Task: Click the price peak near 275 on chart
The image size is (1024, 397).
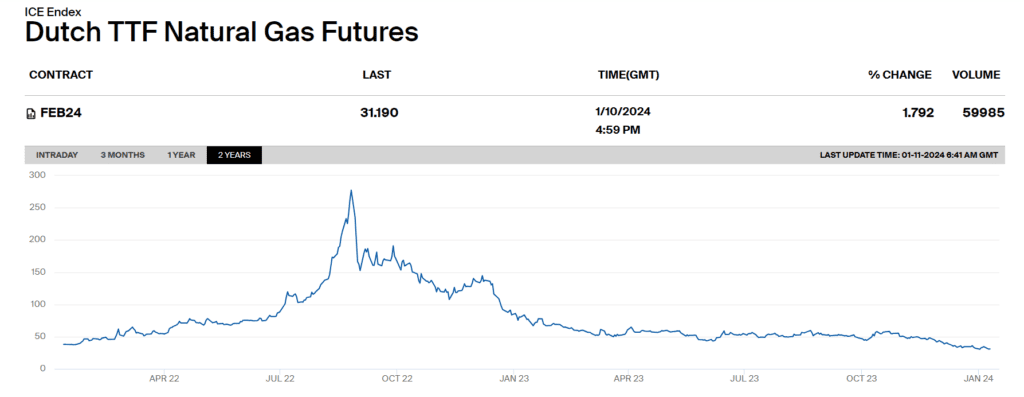Action: click(351, 191)
